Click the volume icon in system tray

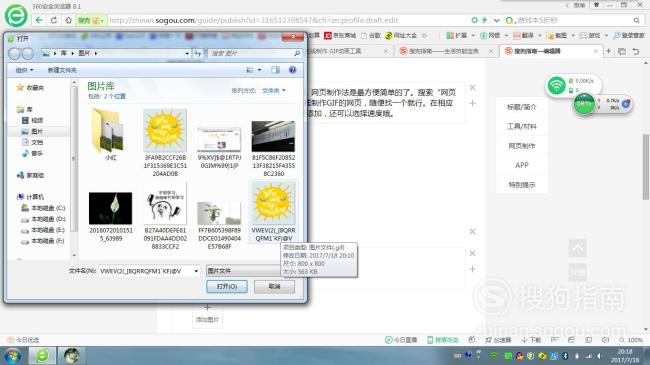(599, 356)
